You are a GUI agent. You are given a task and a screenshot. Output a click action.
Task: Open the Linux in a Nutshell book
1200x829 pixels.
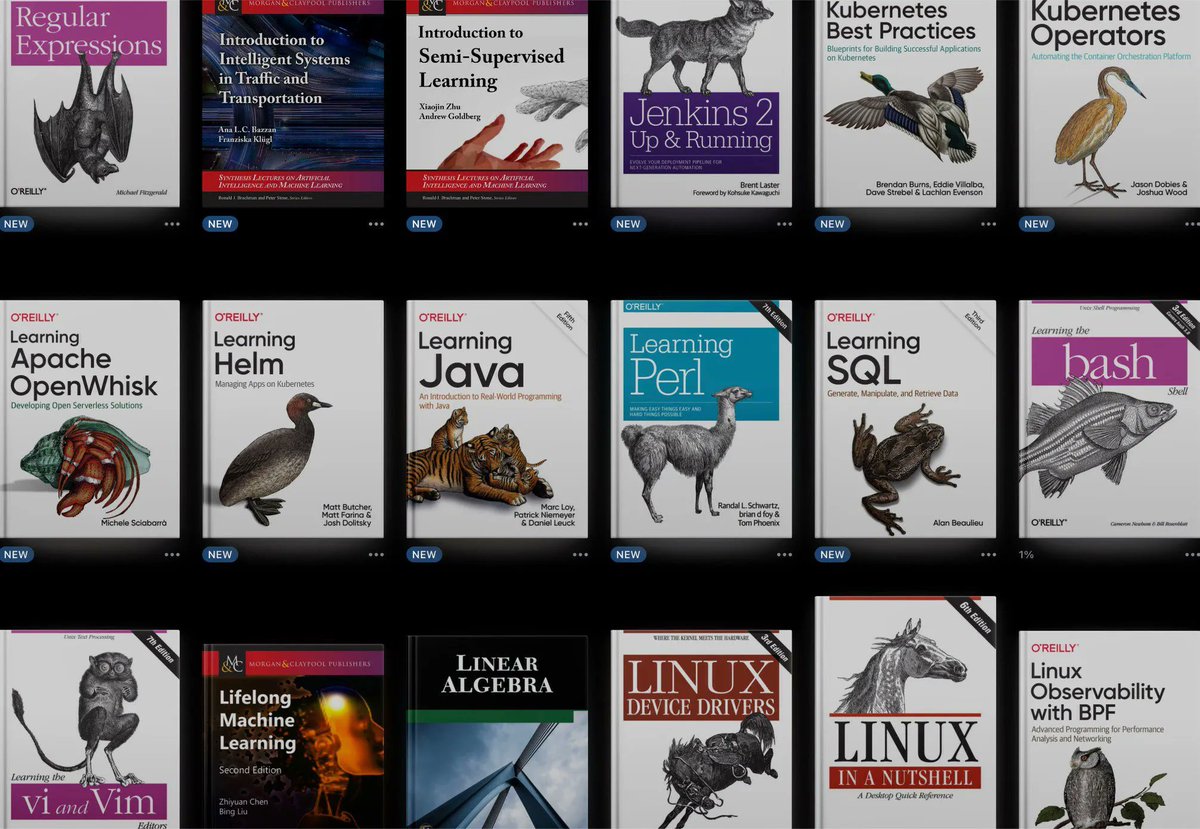click(x=905, y=712)
